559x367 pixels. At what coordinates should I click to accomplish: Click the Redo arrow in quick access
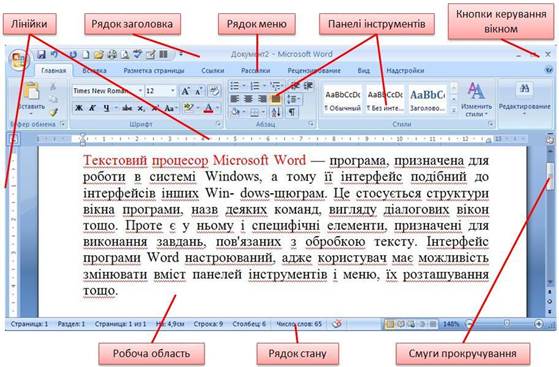point(73,55)
